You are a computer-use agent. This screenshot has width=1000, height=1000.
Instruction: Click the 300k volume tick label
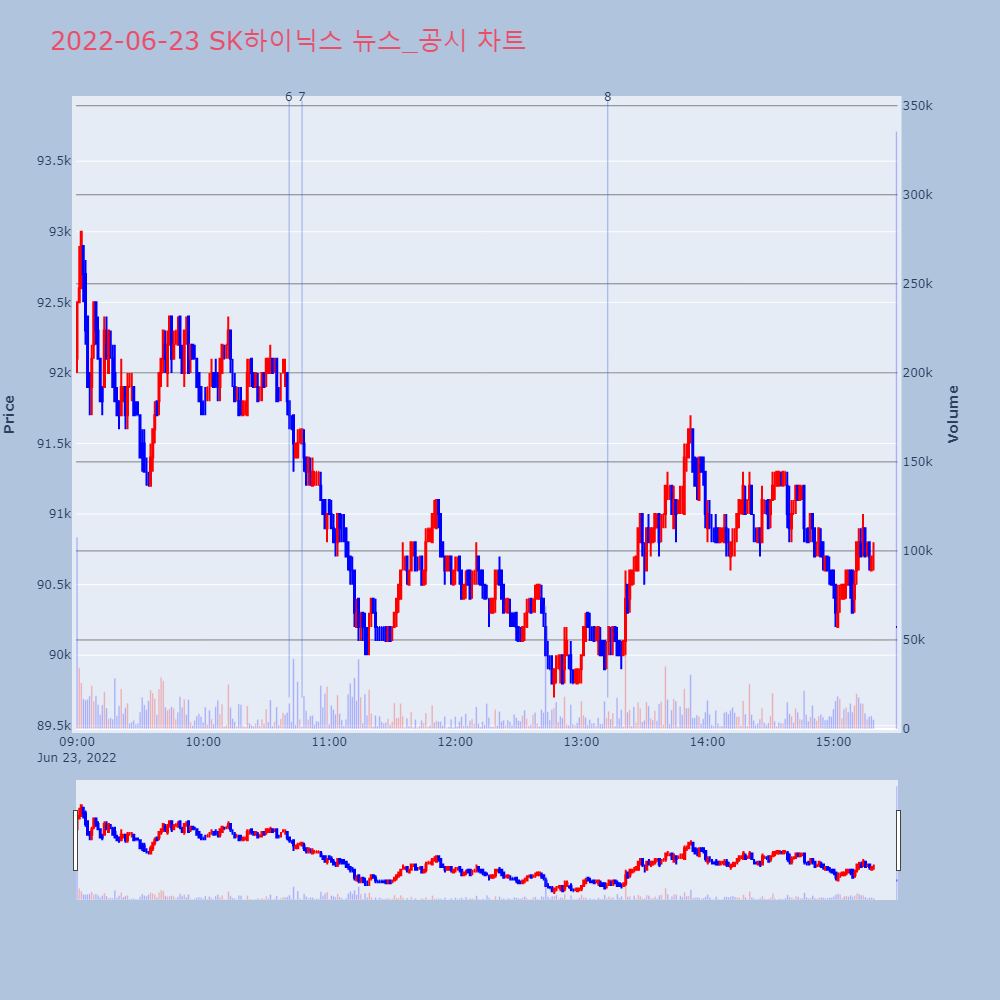pyautogui.click(x=917, y=195)
